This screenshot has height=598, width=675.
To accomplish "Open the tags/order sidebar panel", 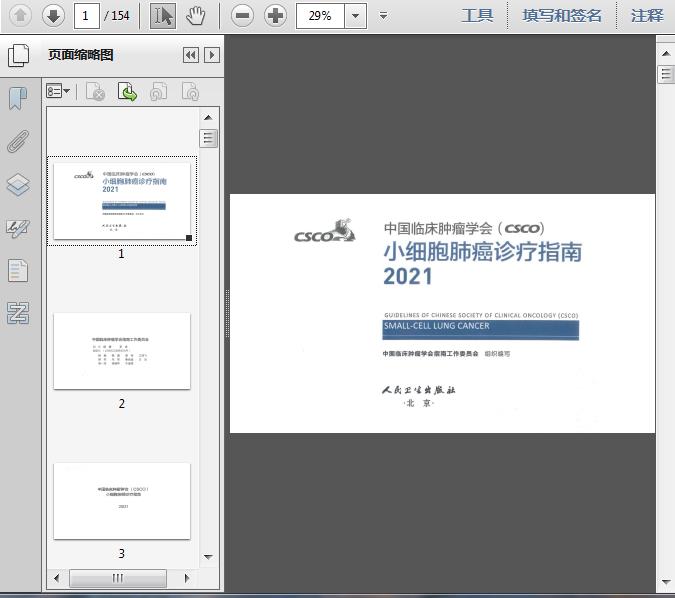I will [18, 313].
